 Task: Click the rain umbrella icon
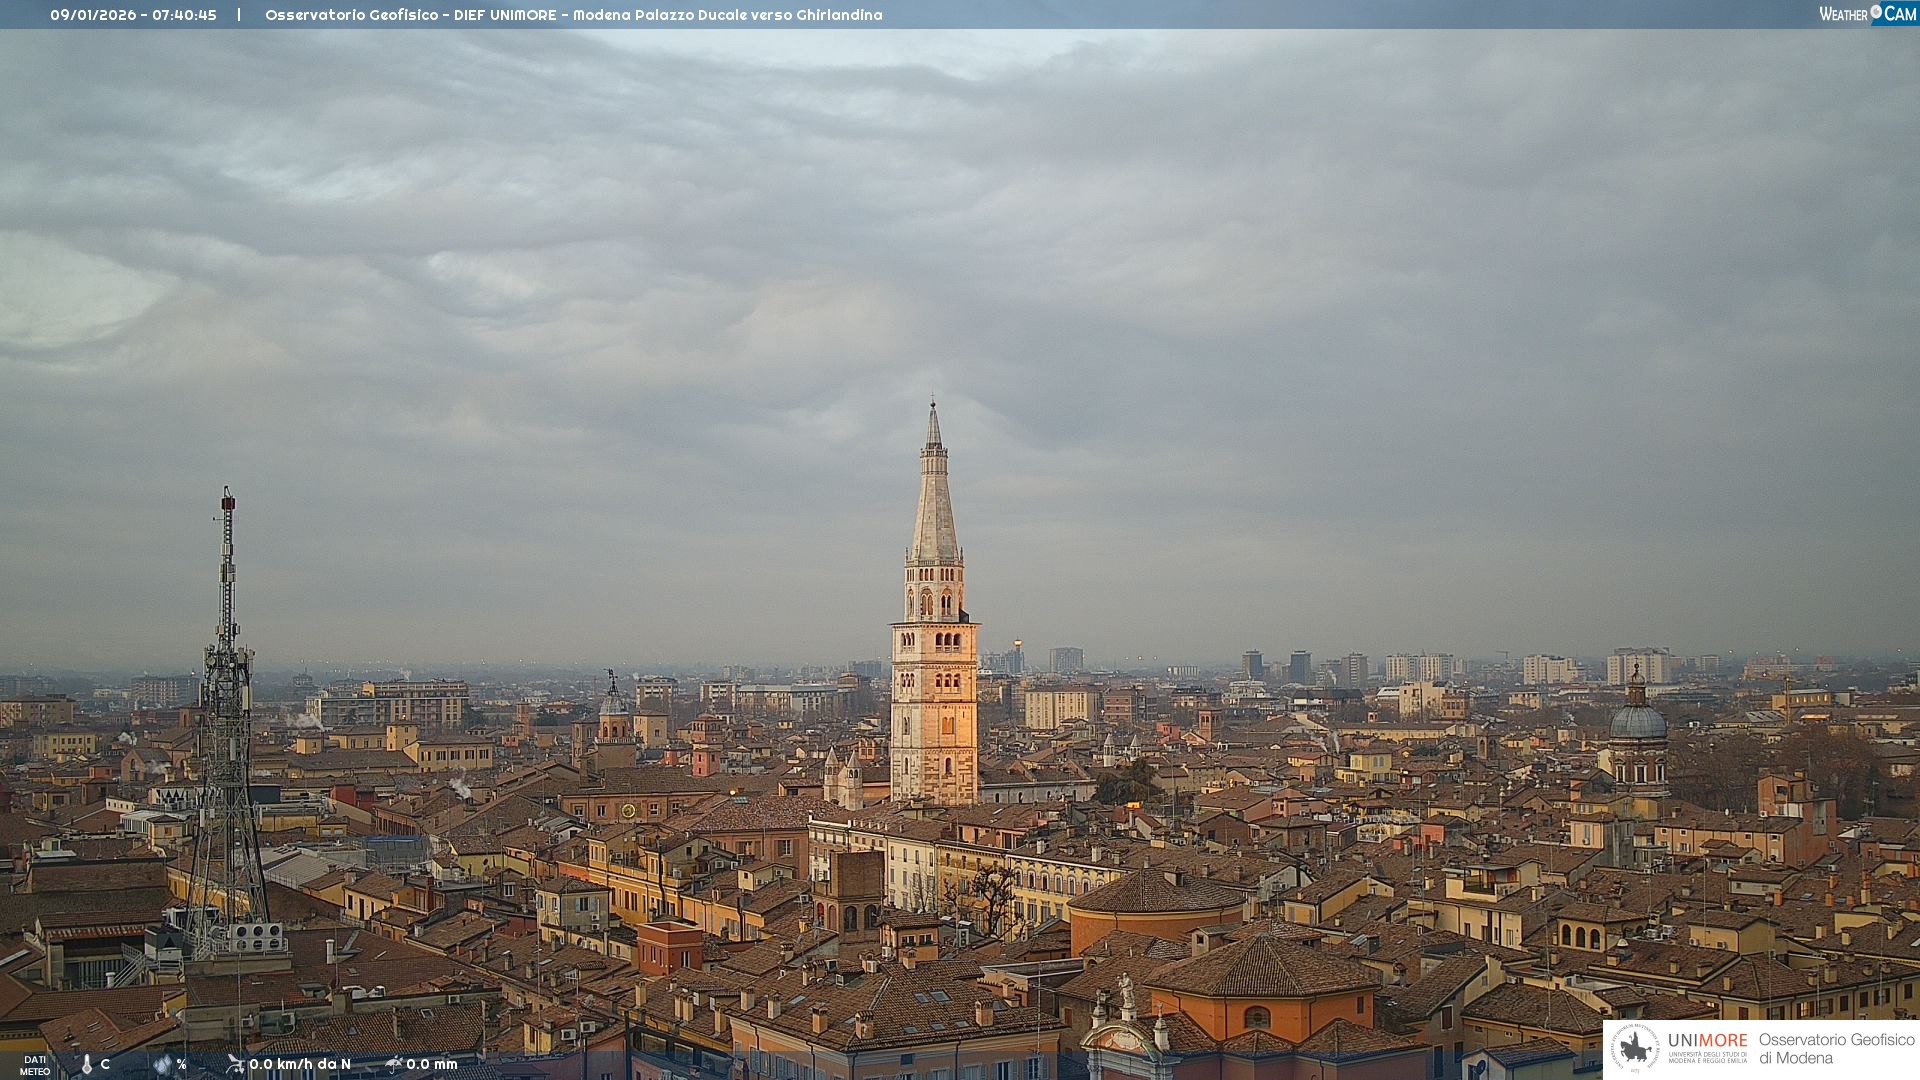(x=394, y=1064)
